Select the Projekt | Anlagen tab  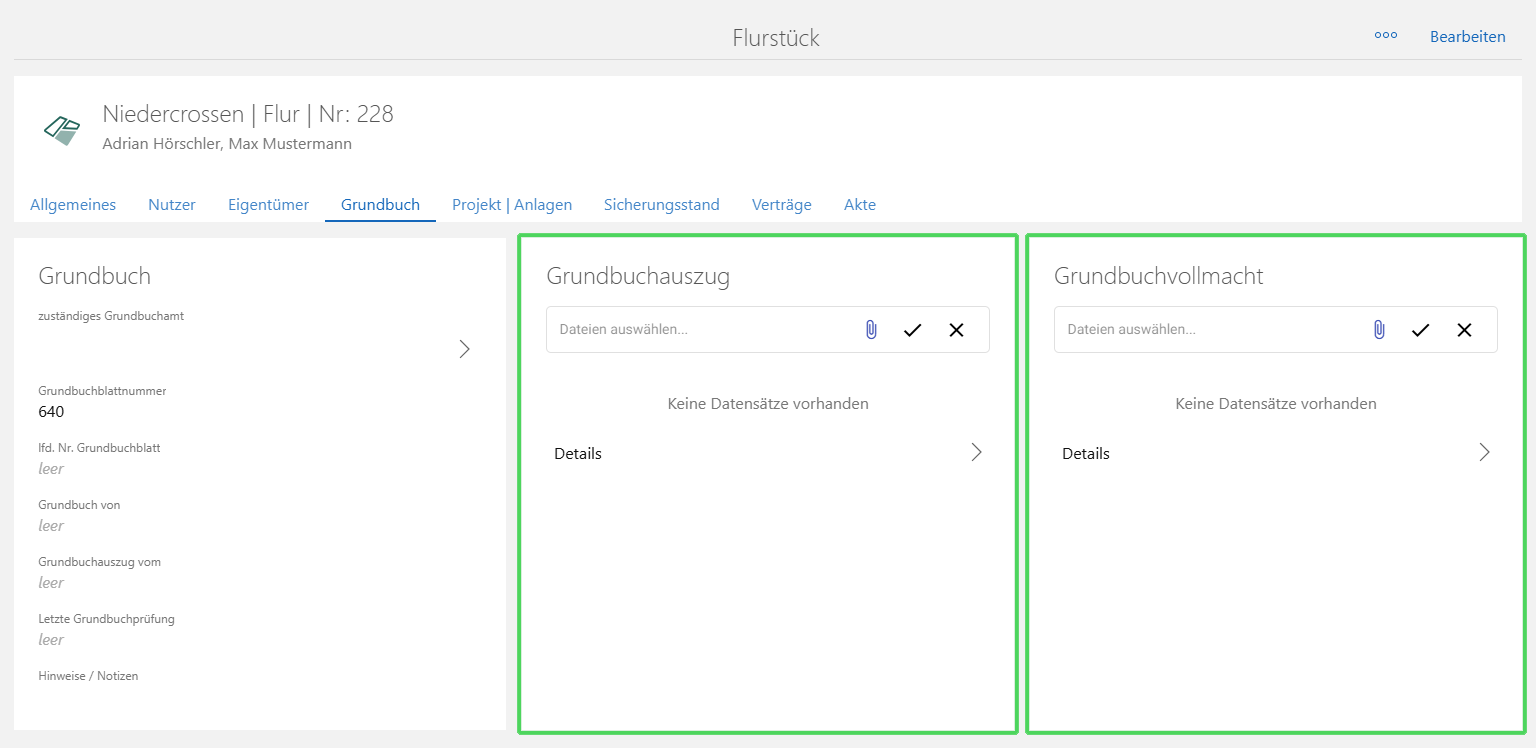click(512, 204)
